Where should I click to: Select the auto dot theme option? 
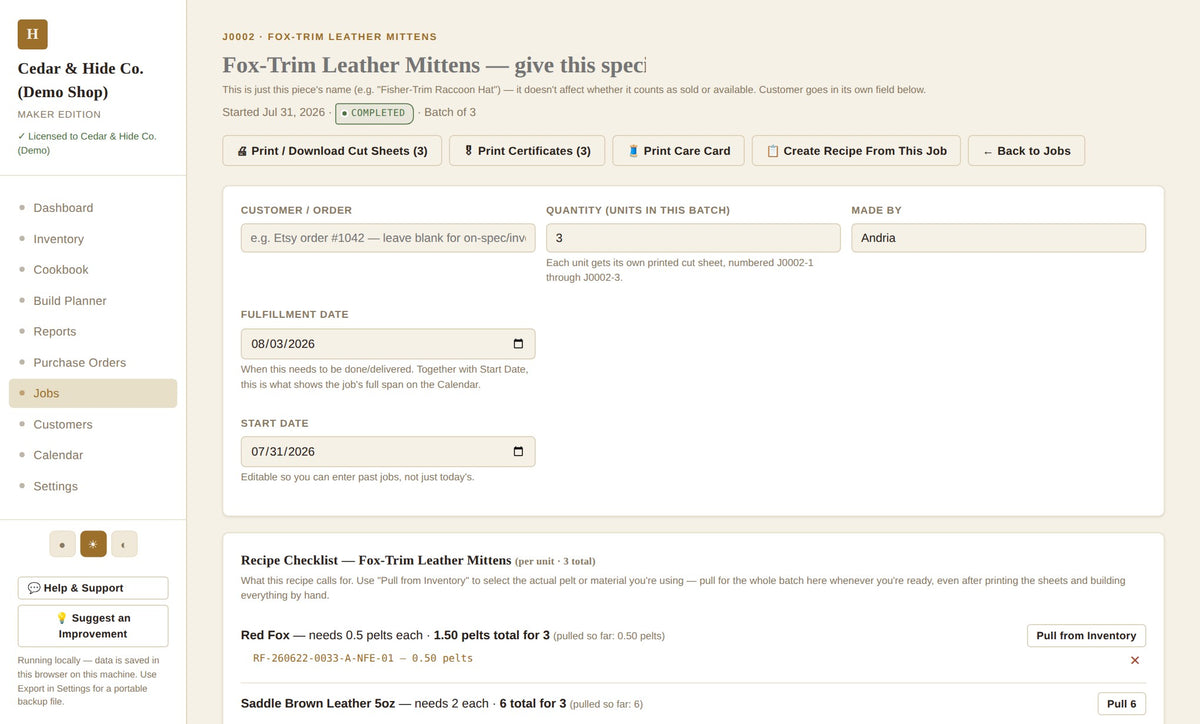point(62,544)
